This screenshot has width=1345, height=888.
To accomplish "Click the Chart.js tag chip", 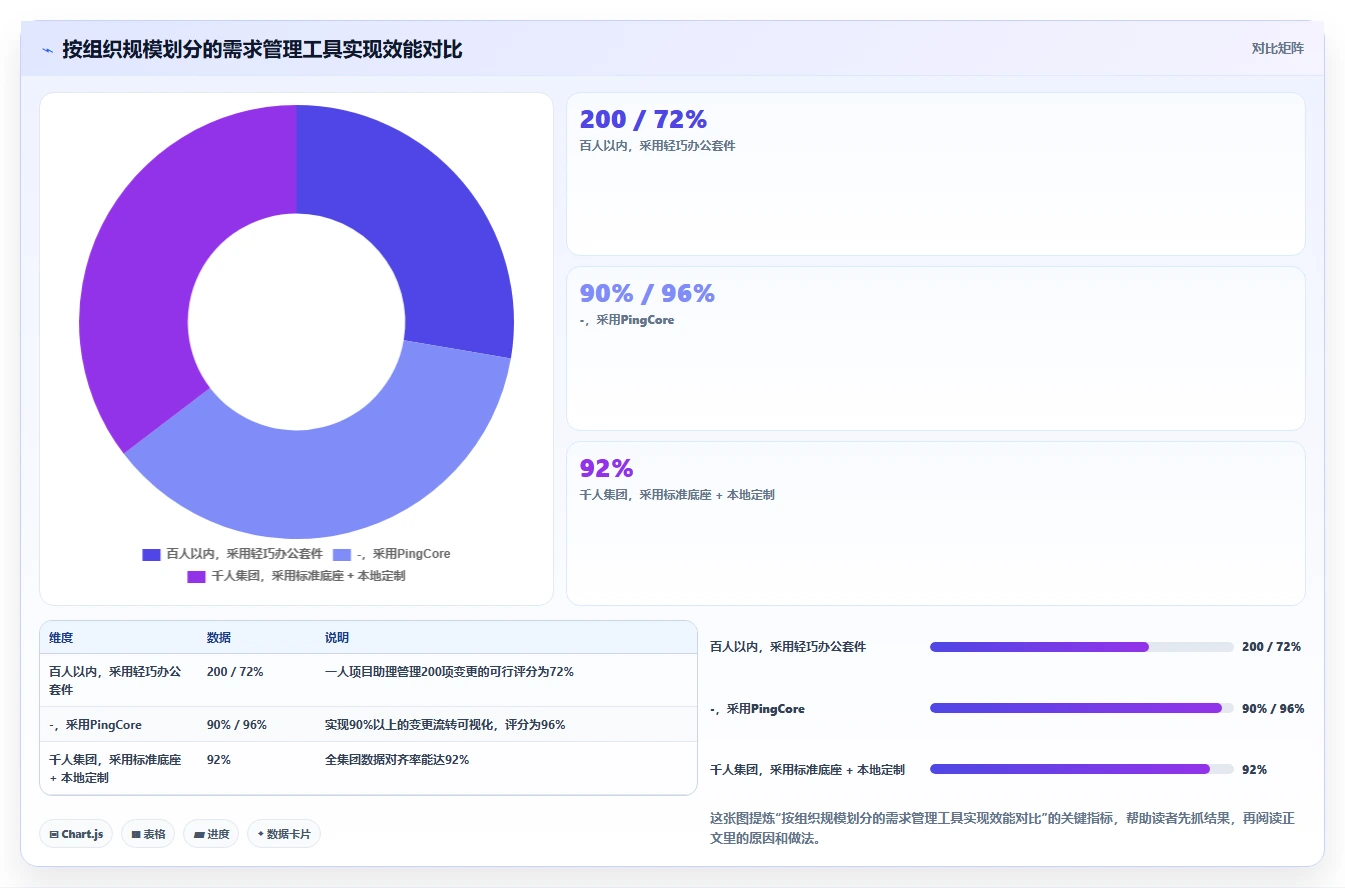I will (76, 834).
